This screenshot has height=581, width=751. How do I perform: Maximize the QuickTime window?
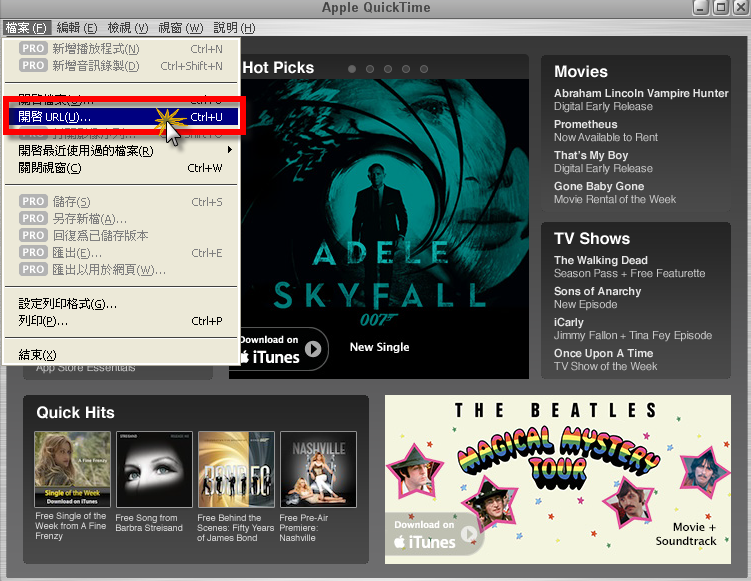pyautogui.click(x=721, y=8)
